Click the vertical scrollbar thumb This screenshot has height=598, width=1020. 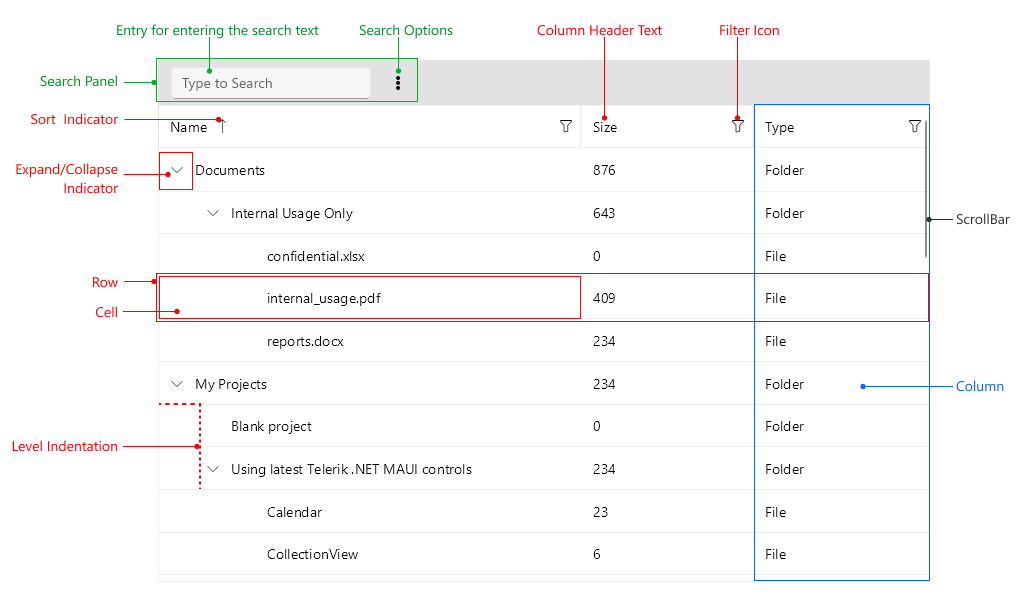click(926, 188)
